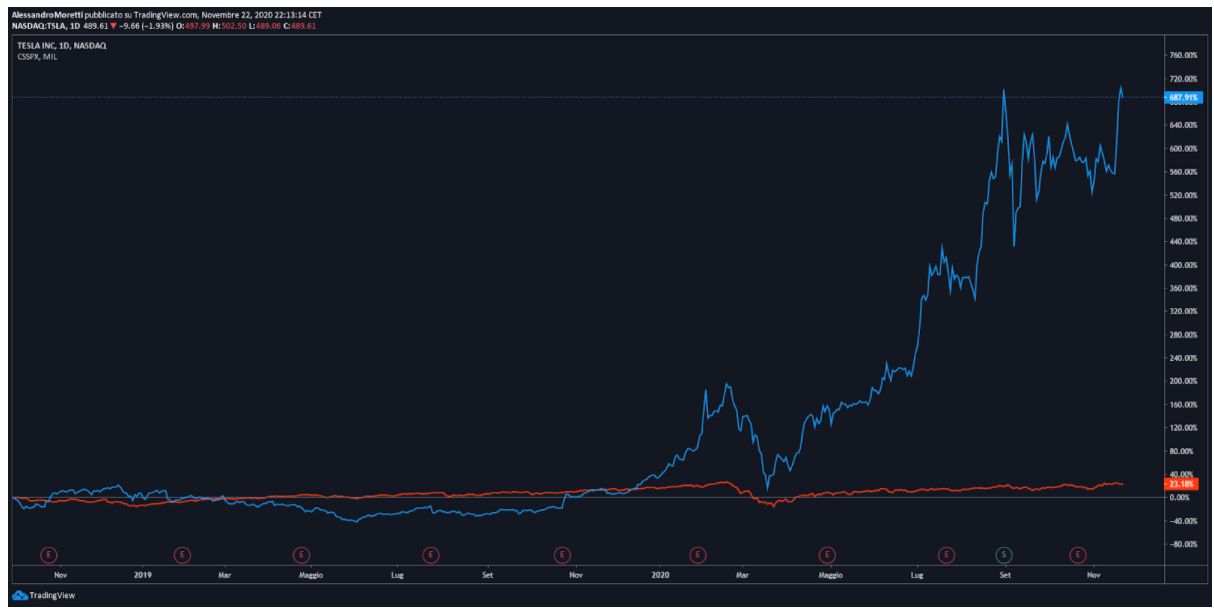
Task: Click the TradingView.com text in header
Action: pos(168,16)
